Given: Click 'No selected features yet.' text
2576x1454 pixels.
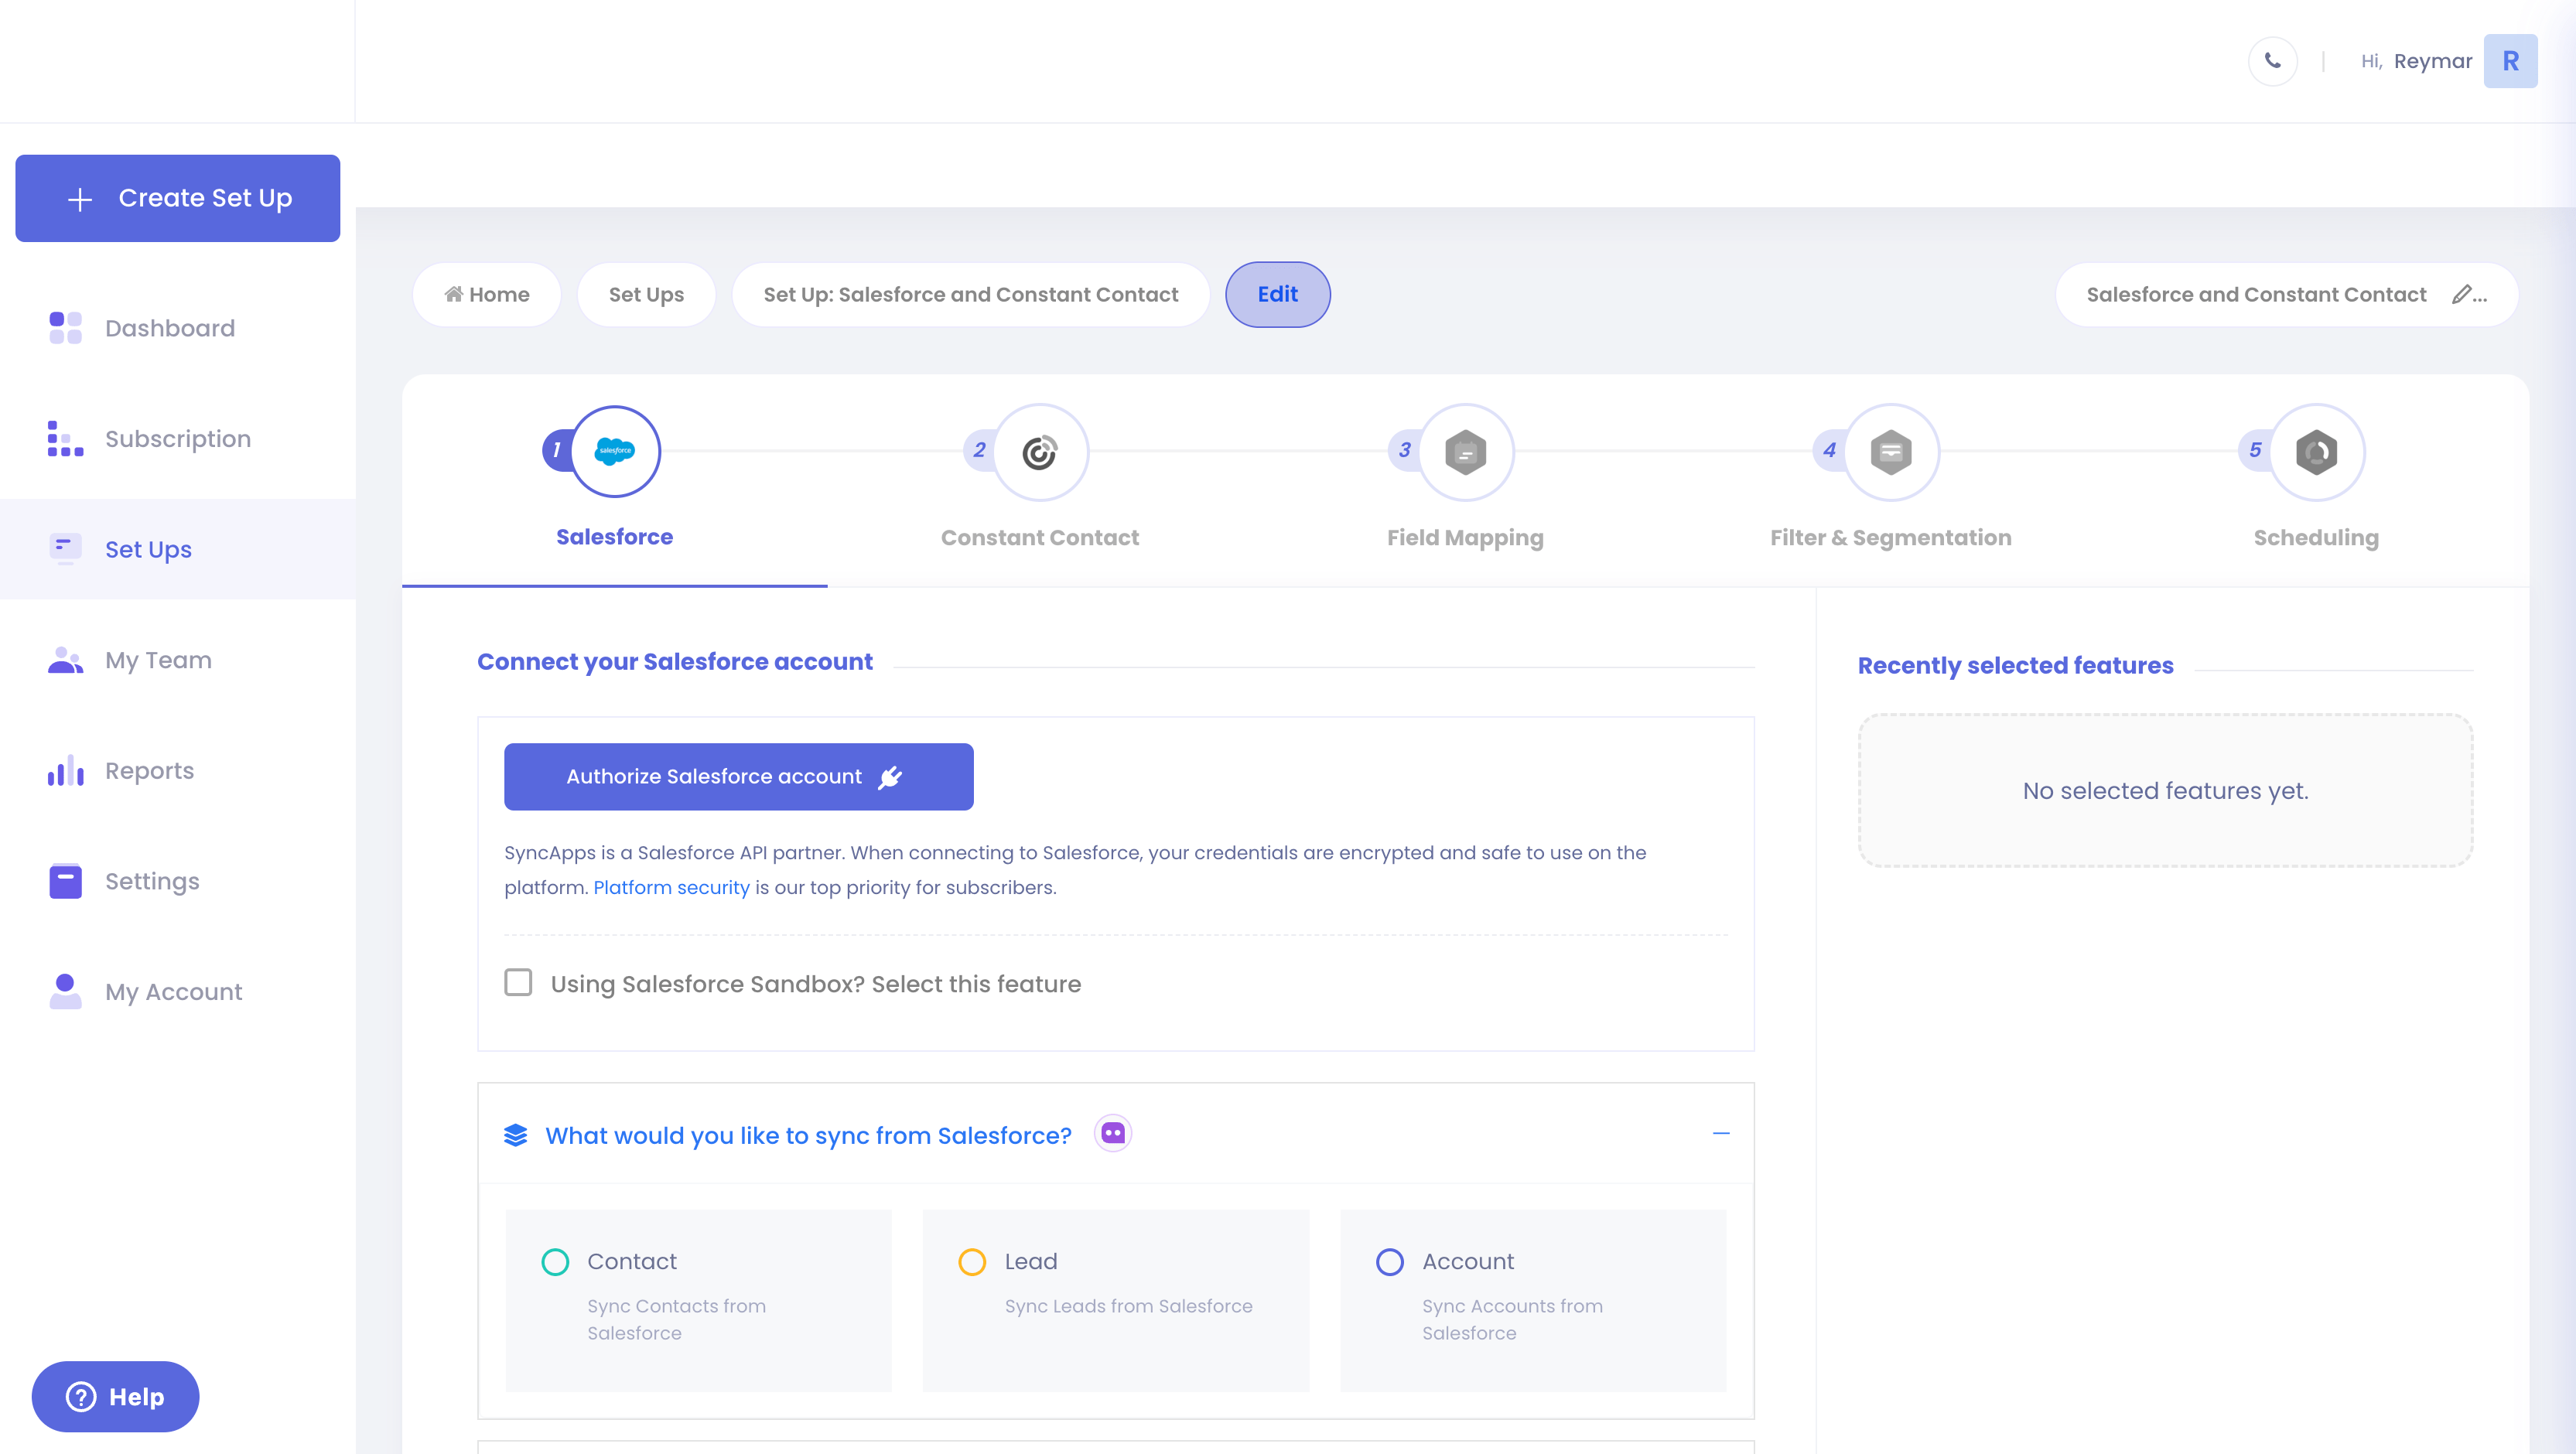Looking at the screenshot, I should pos(2165,791).
